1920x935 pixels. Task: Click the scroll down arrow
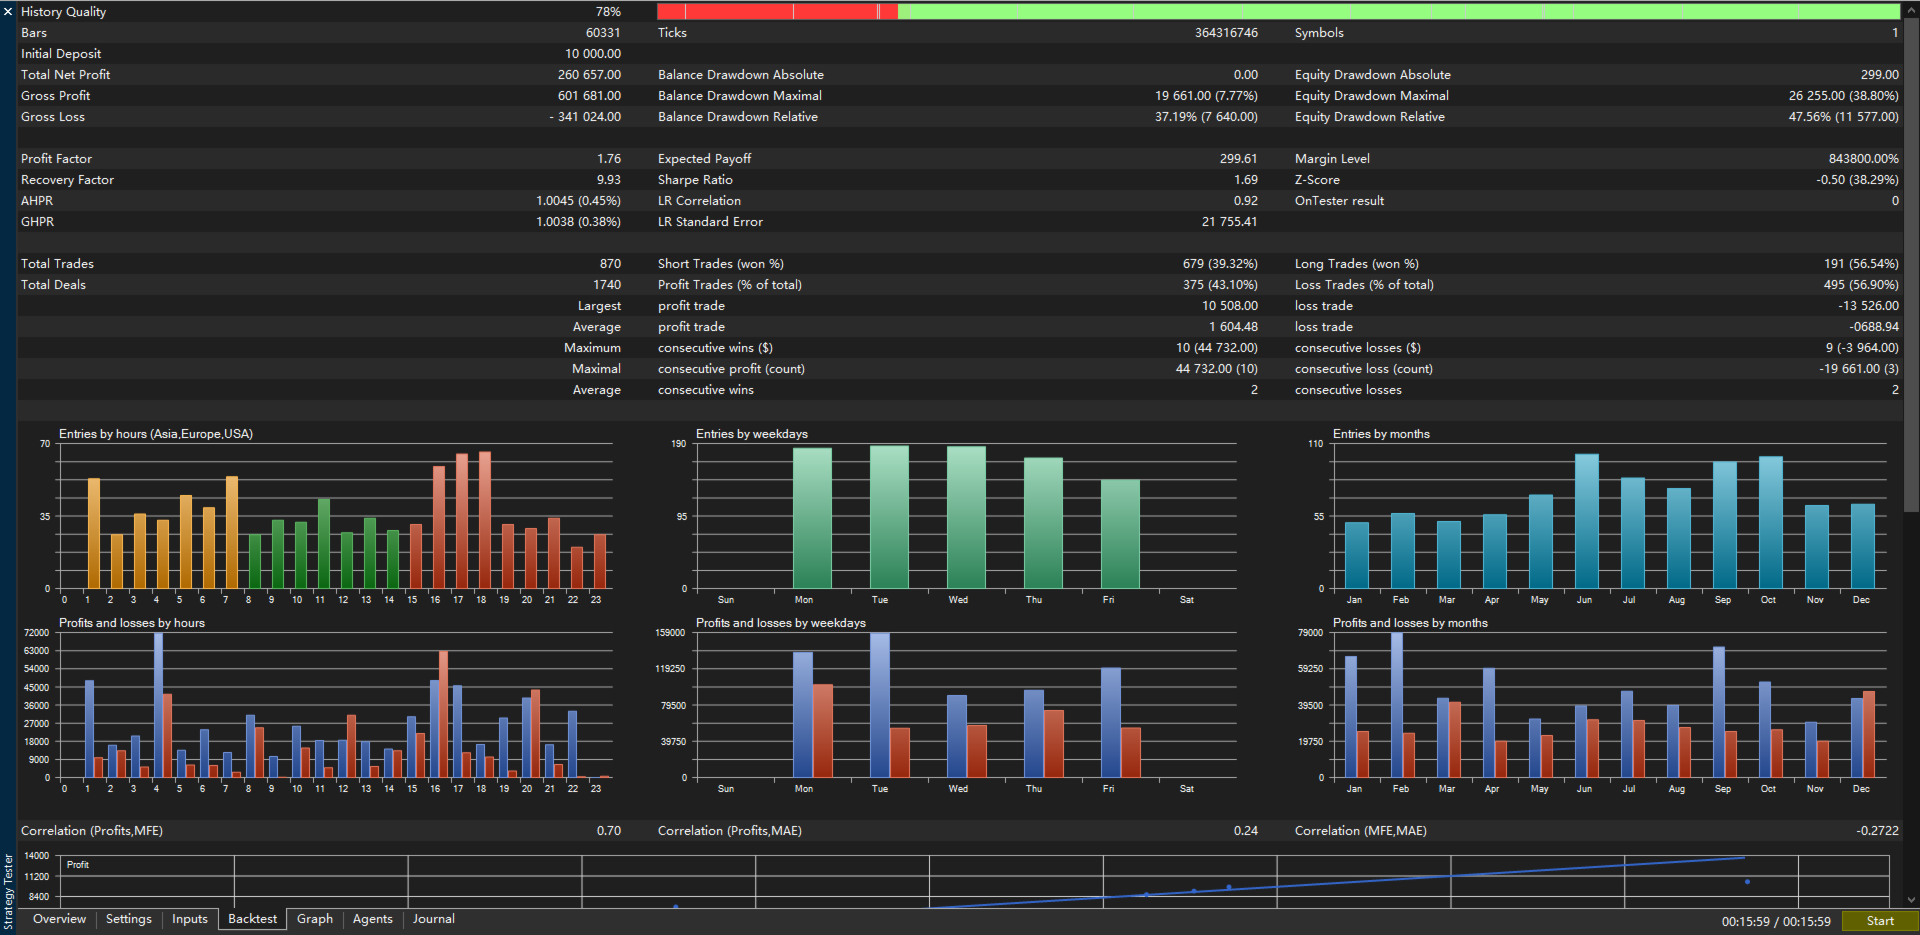point(1911,899)
